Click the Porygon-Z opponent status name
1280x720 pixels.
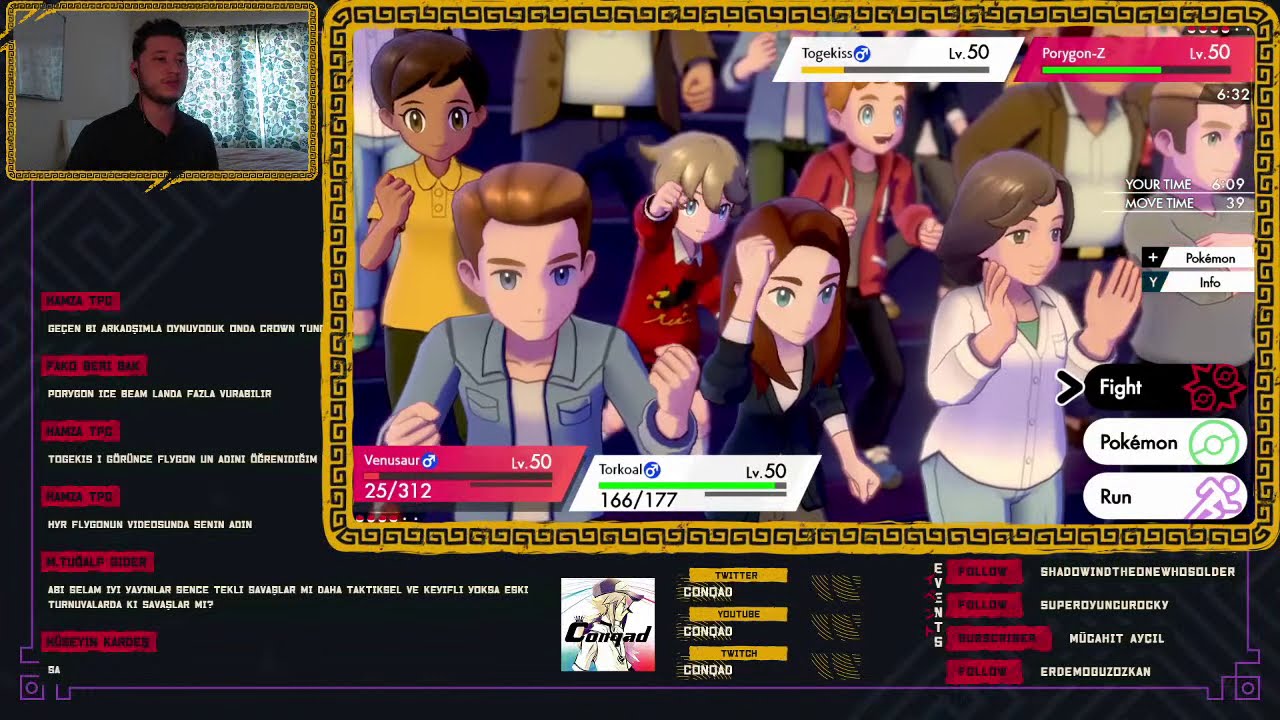point(1073,54)
